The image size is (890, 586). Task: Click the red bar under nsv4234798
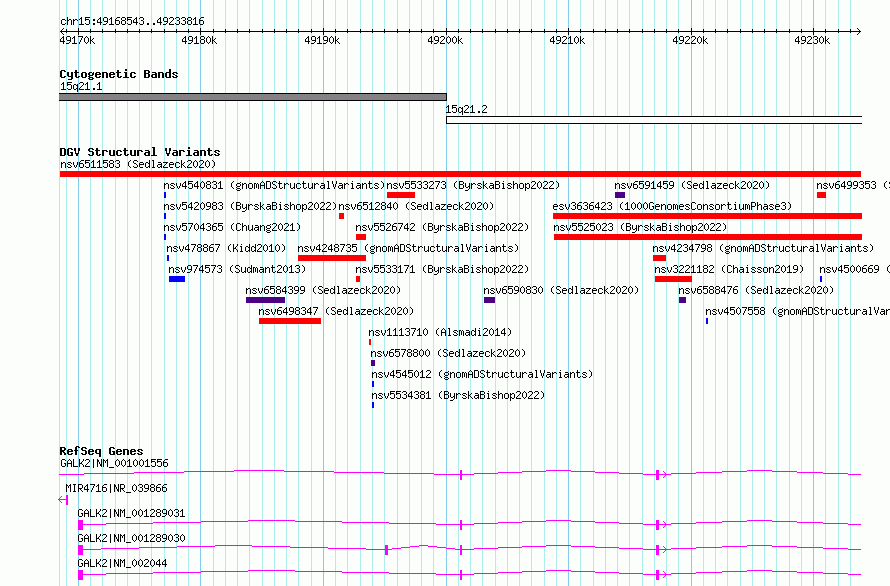[660, 258]
